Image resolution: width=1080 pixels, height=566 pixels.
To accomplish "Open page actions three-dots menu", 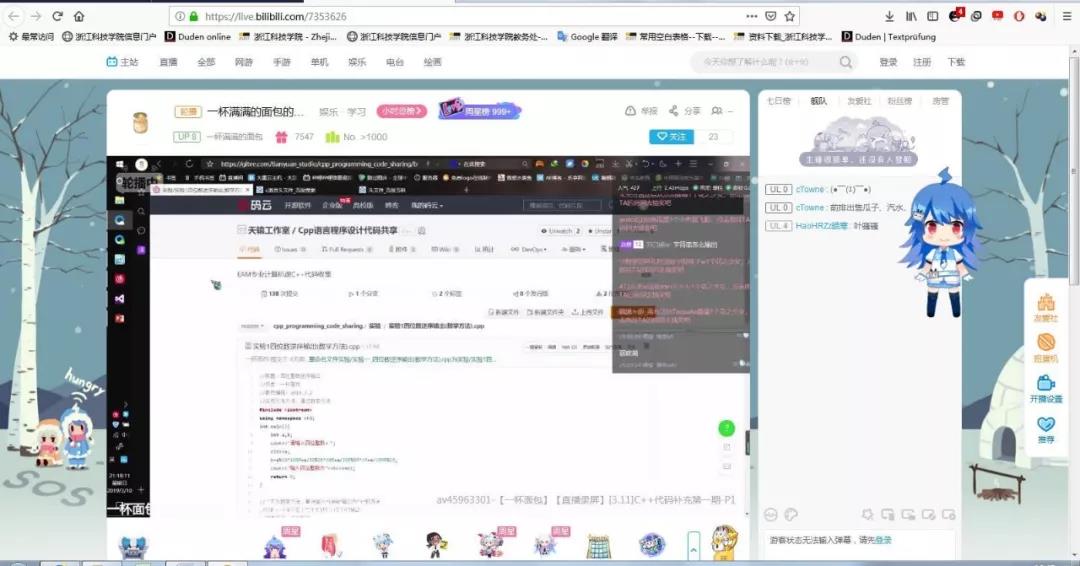I will coord(752,16).
